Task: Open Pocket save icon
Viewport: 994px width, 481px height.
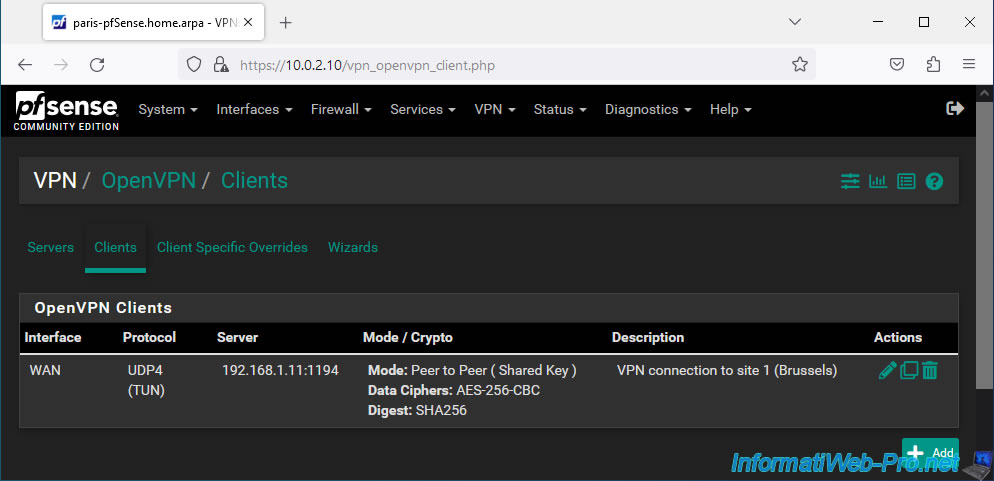Action: pyautogui.click(x=896, y=65)
